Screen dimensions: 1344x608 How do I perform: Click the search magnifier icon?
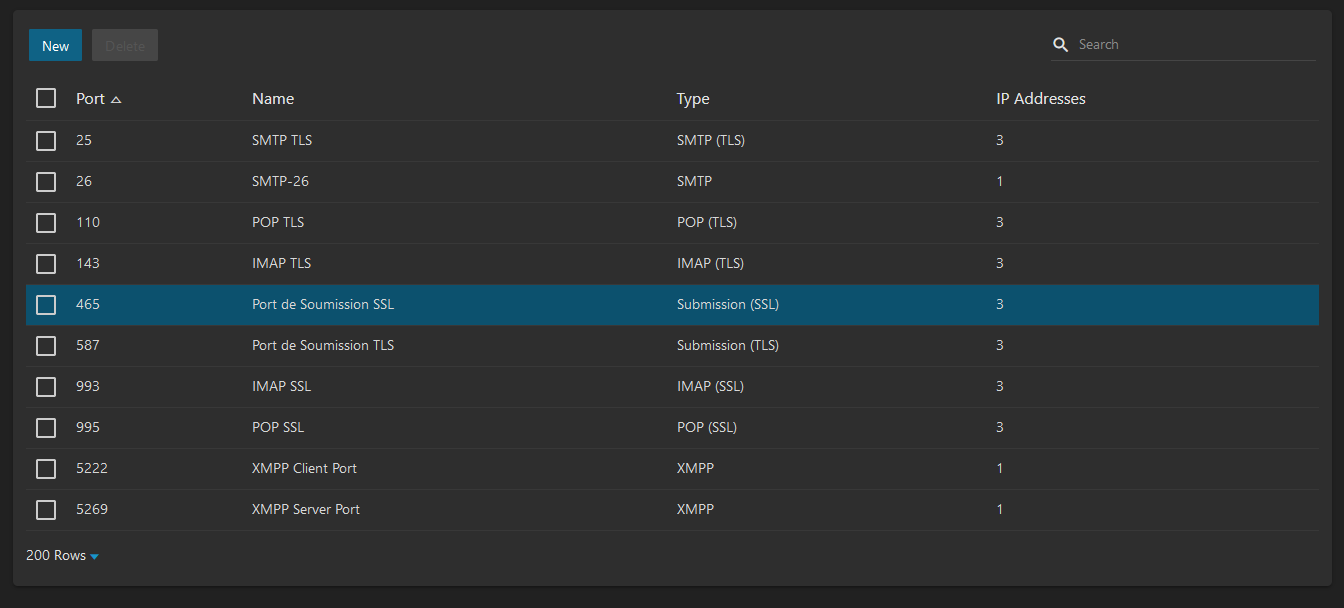[1061, 45]
